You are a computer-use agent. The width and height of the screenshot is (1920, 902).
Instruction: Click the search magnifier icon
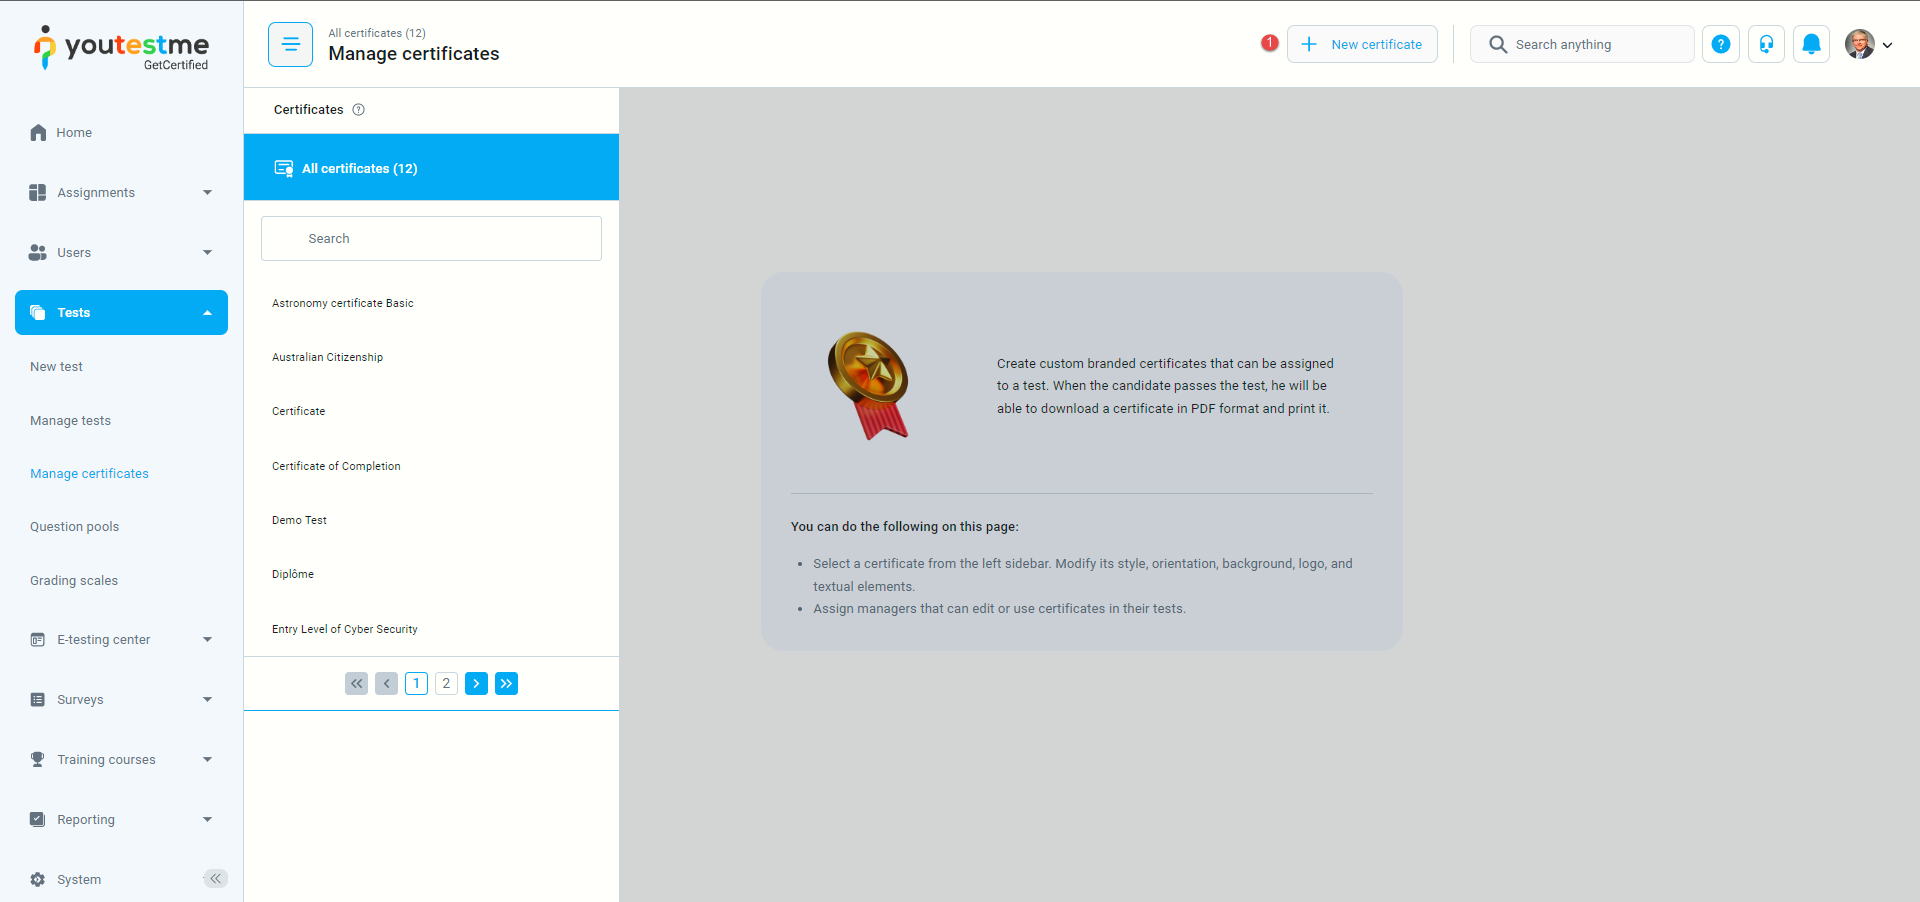click(x=1498, y=44)
